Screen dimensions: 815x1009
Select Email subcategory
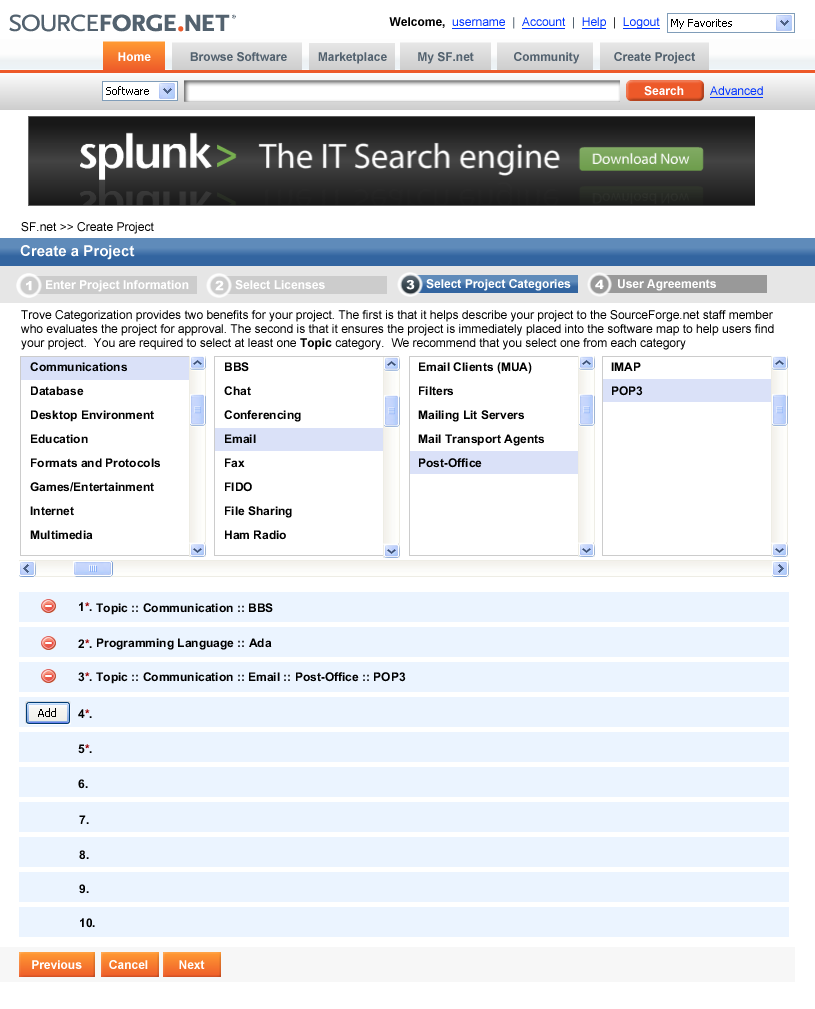coord(299,439)
